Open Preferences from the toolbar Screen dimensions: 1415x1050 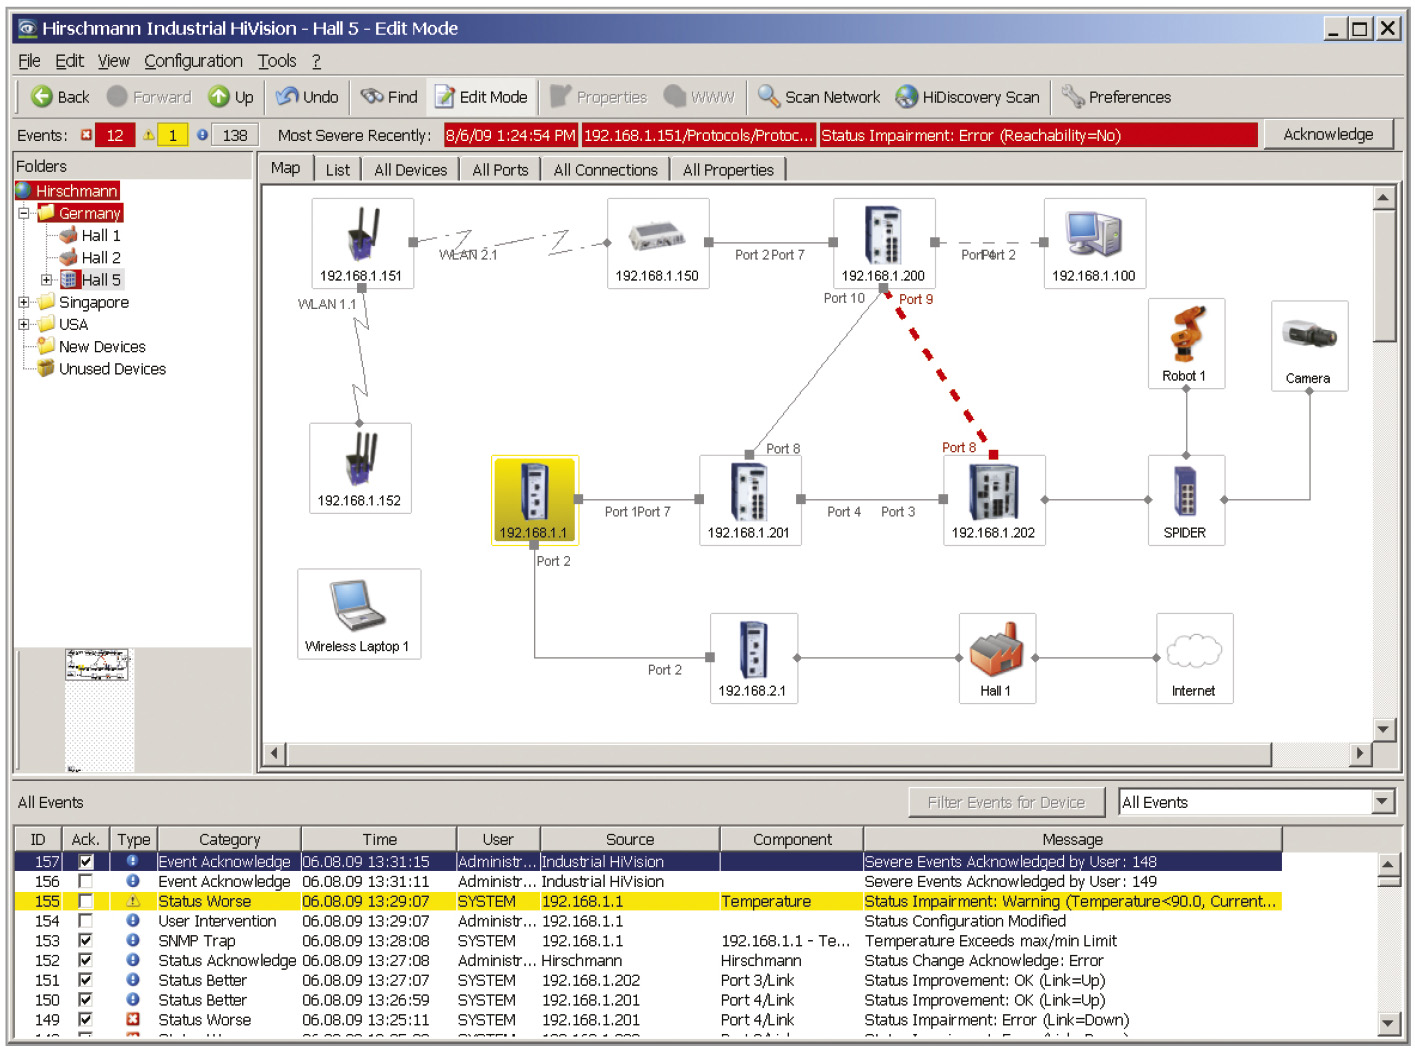coord(1116,97)
